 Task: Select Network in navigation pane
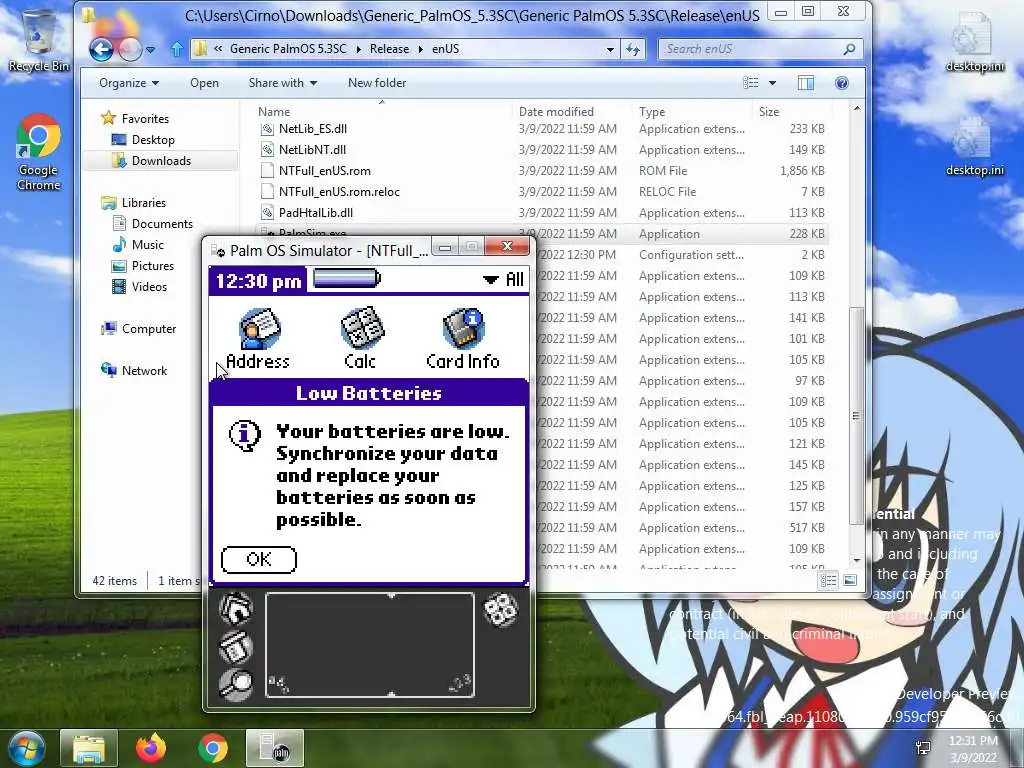pos(135,370)
